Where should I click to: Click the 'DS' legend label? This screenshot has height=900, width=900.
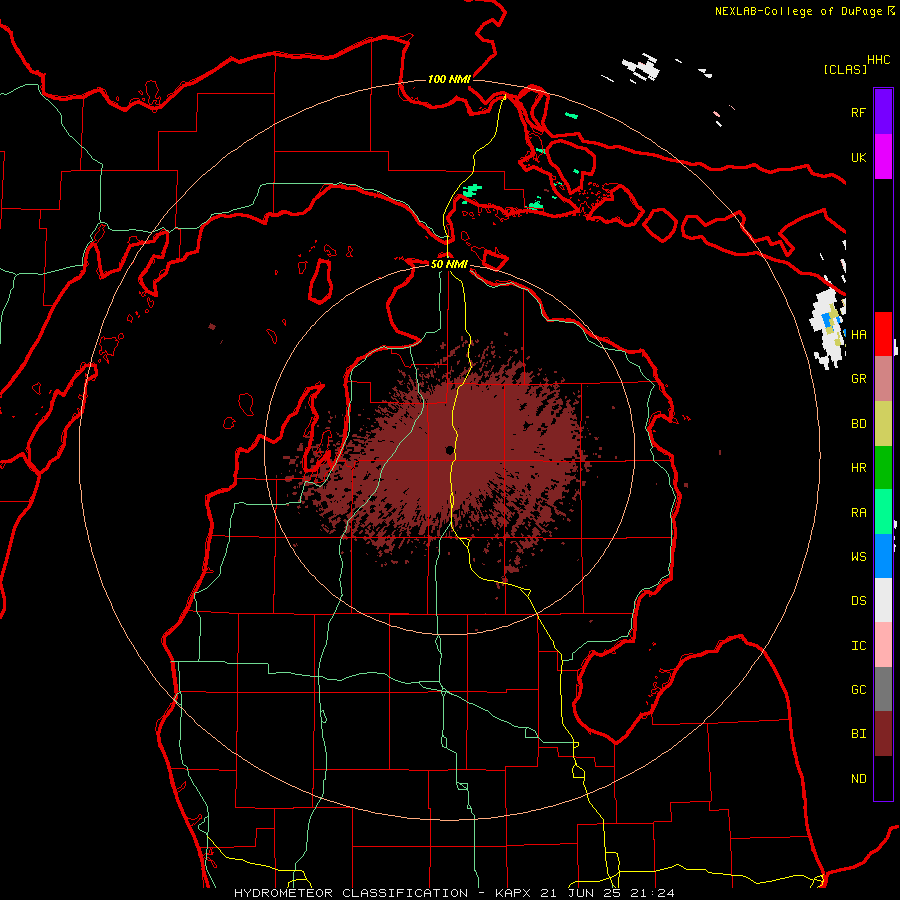[x=858, y=601]
